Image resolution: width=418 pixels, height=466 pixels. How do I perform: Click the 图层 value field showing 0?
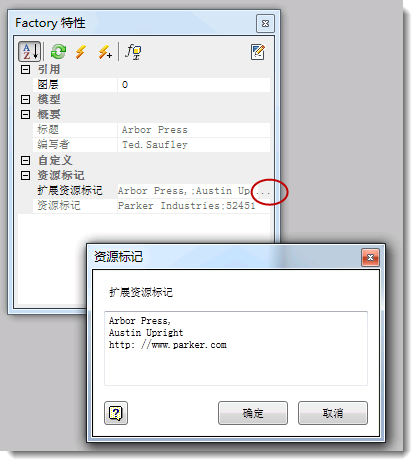194,85
